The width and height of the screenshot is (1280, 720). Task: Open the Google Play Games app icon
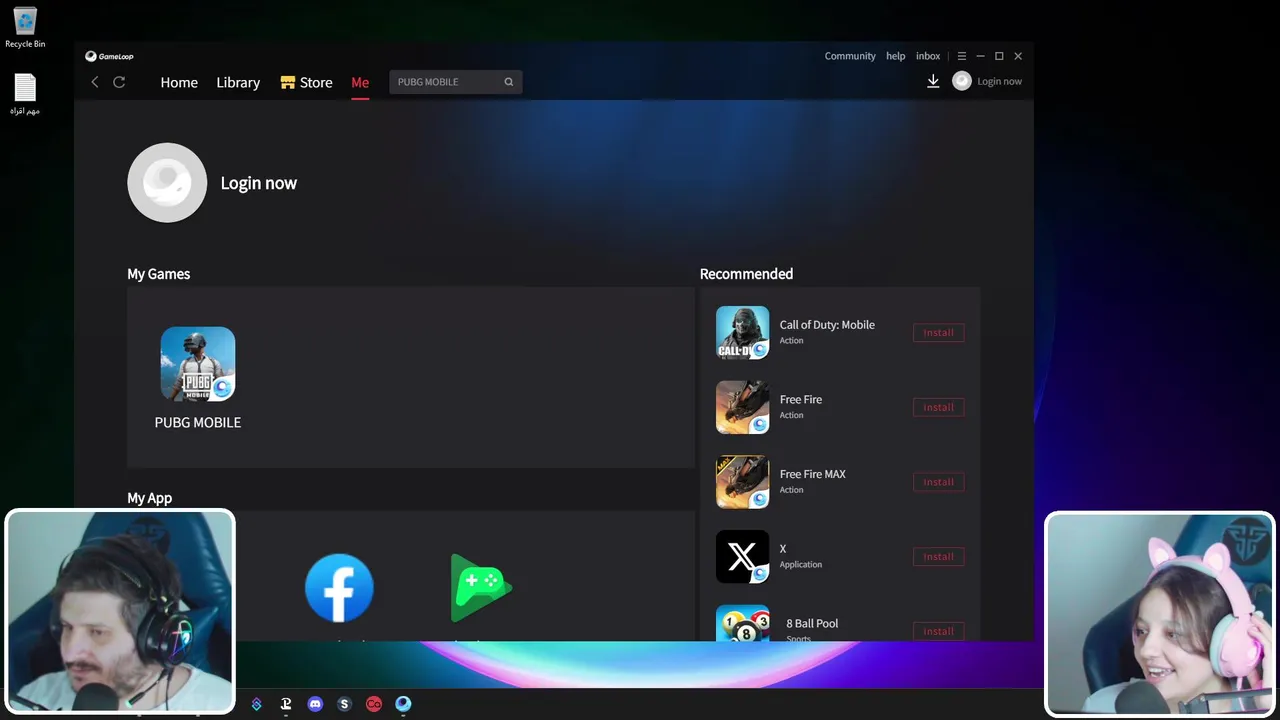(x=482, y=588)
